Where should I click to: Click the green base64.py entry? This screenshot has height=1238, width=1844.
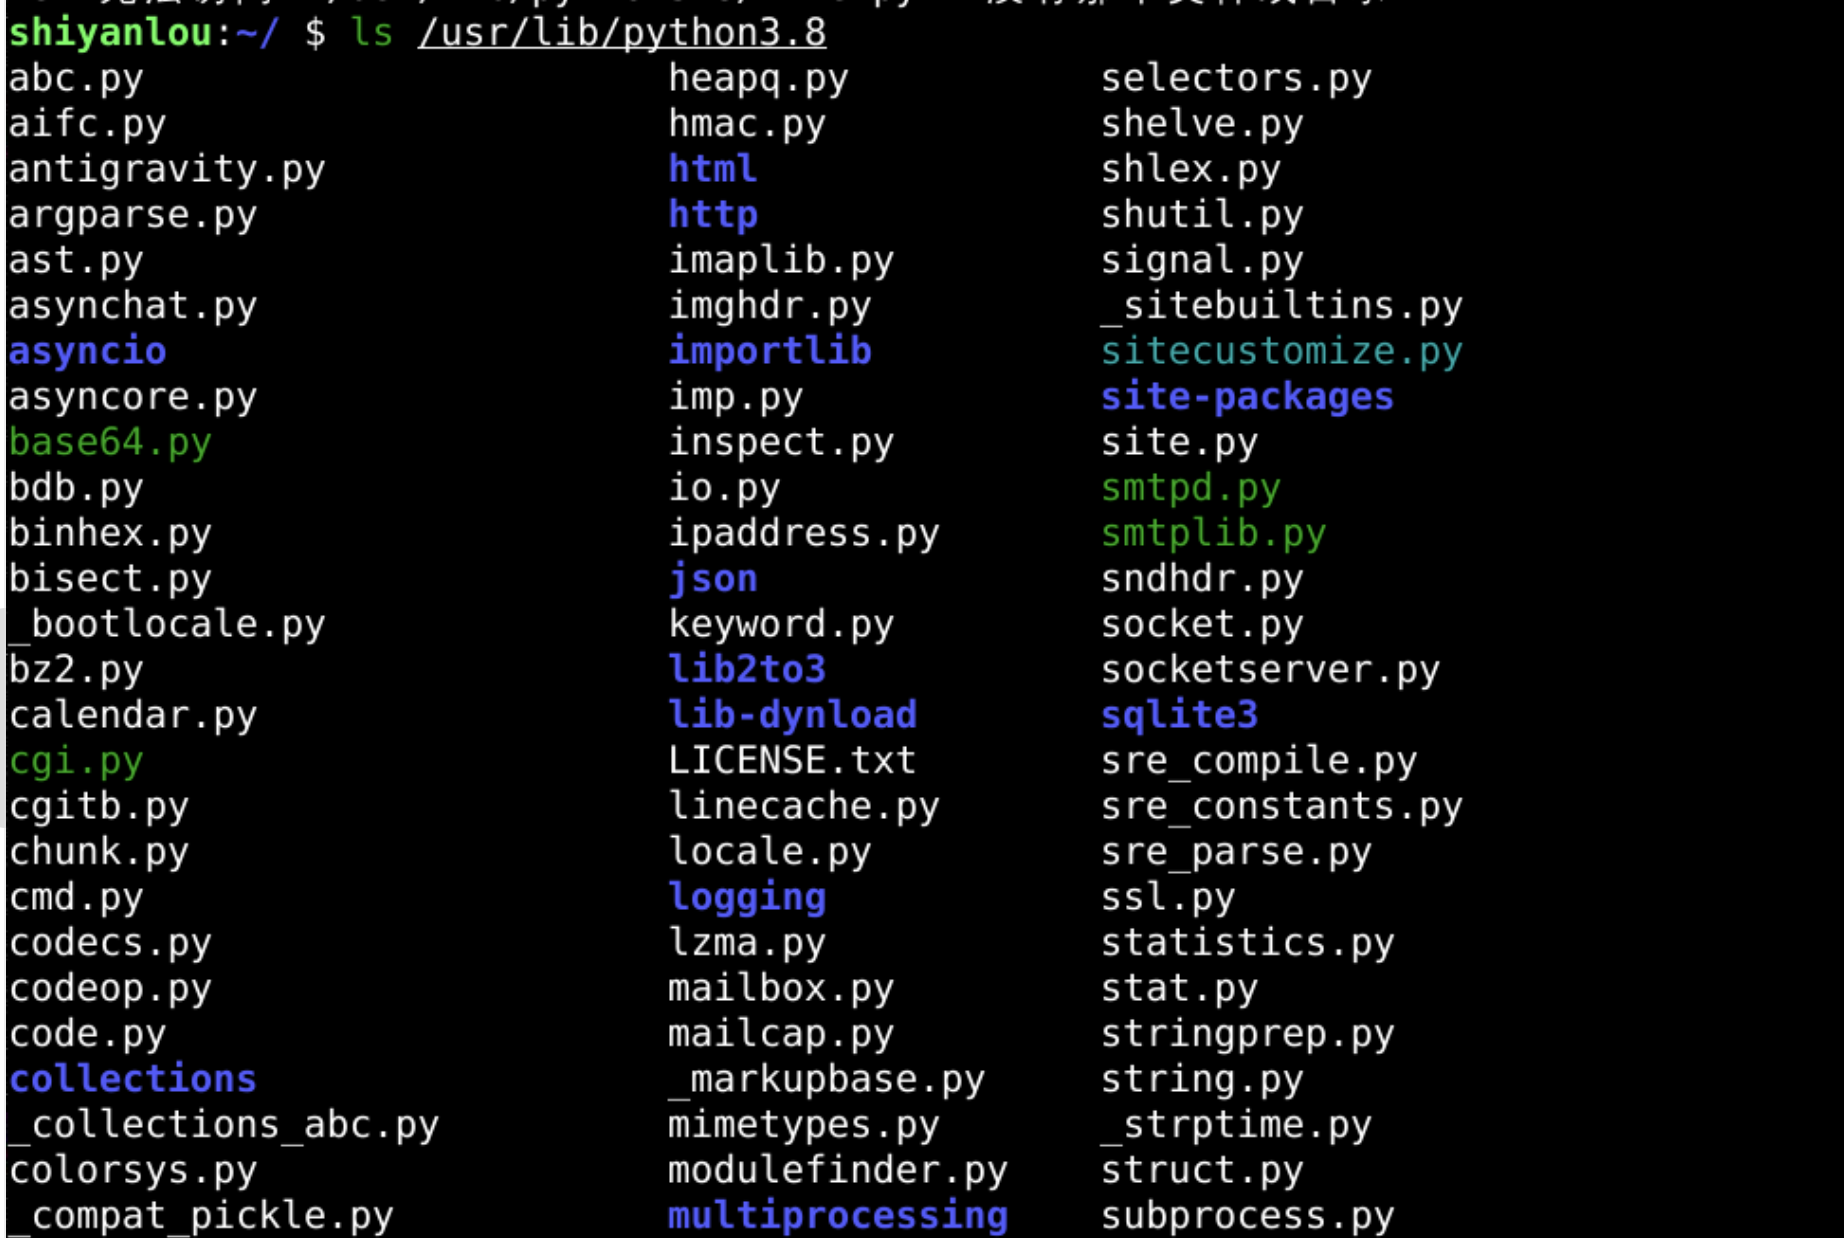pos(110,442)
